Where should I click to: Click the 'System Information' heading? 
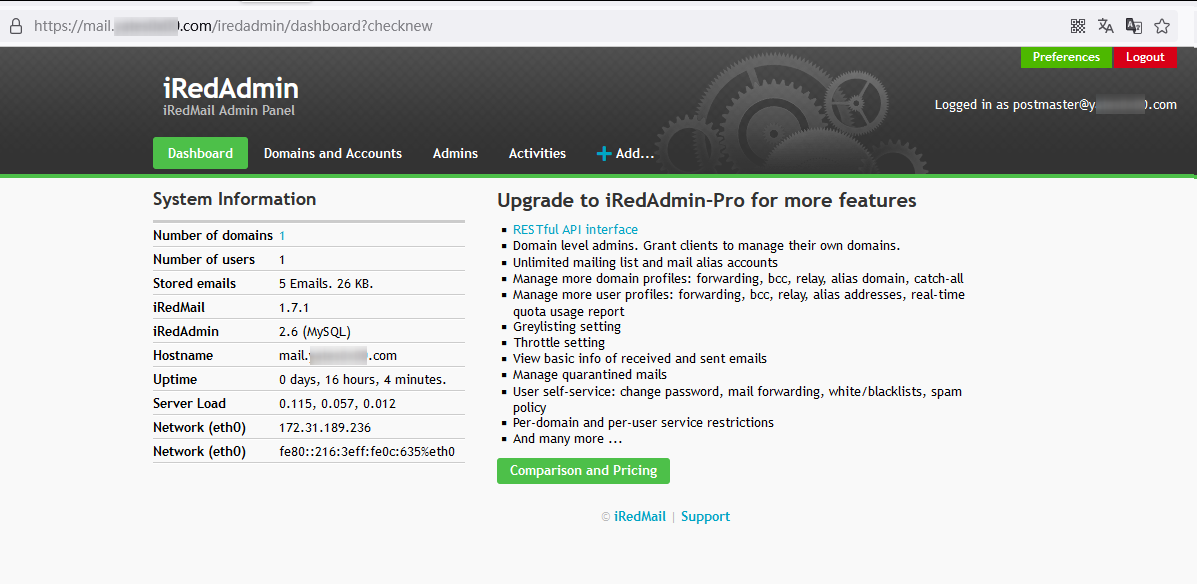[x=234, y=199]
